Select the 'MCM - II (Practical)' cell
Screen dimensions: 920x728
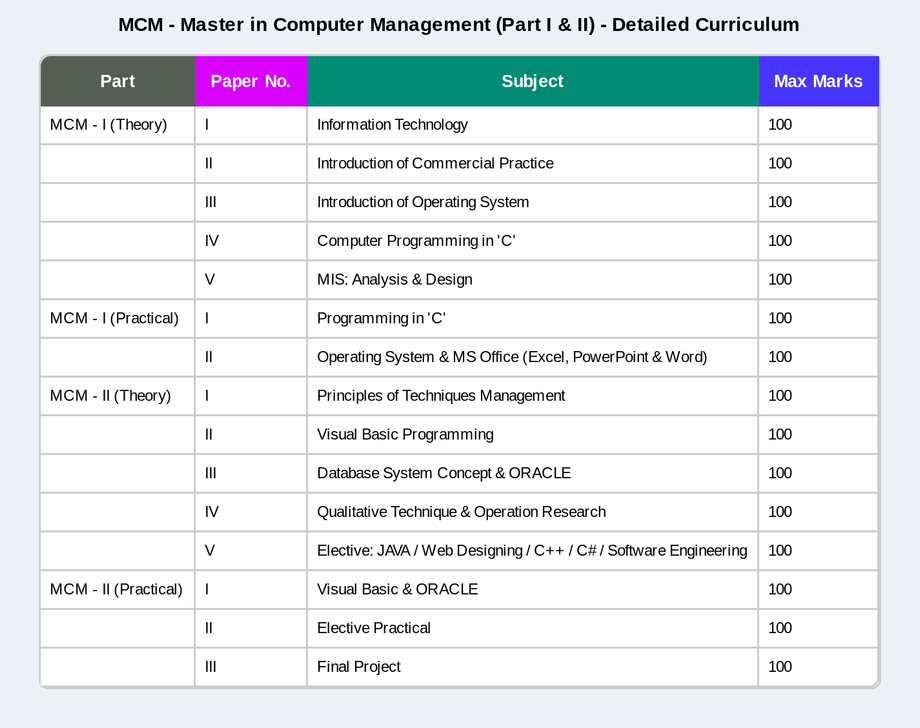coord(116,590)
